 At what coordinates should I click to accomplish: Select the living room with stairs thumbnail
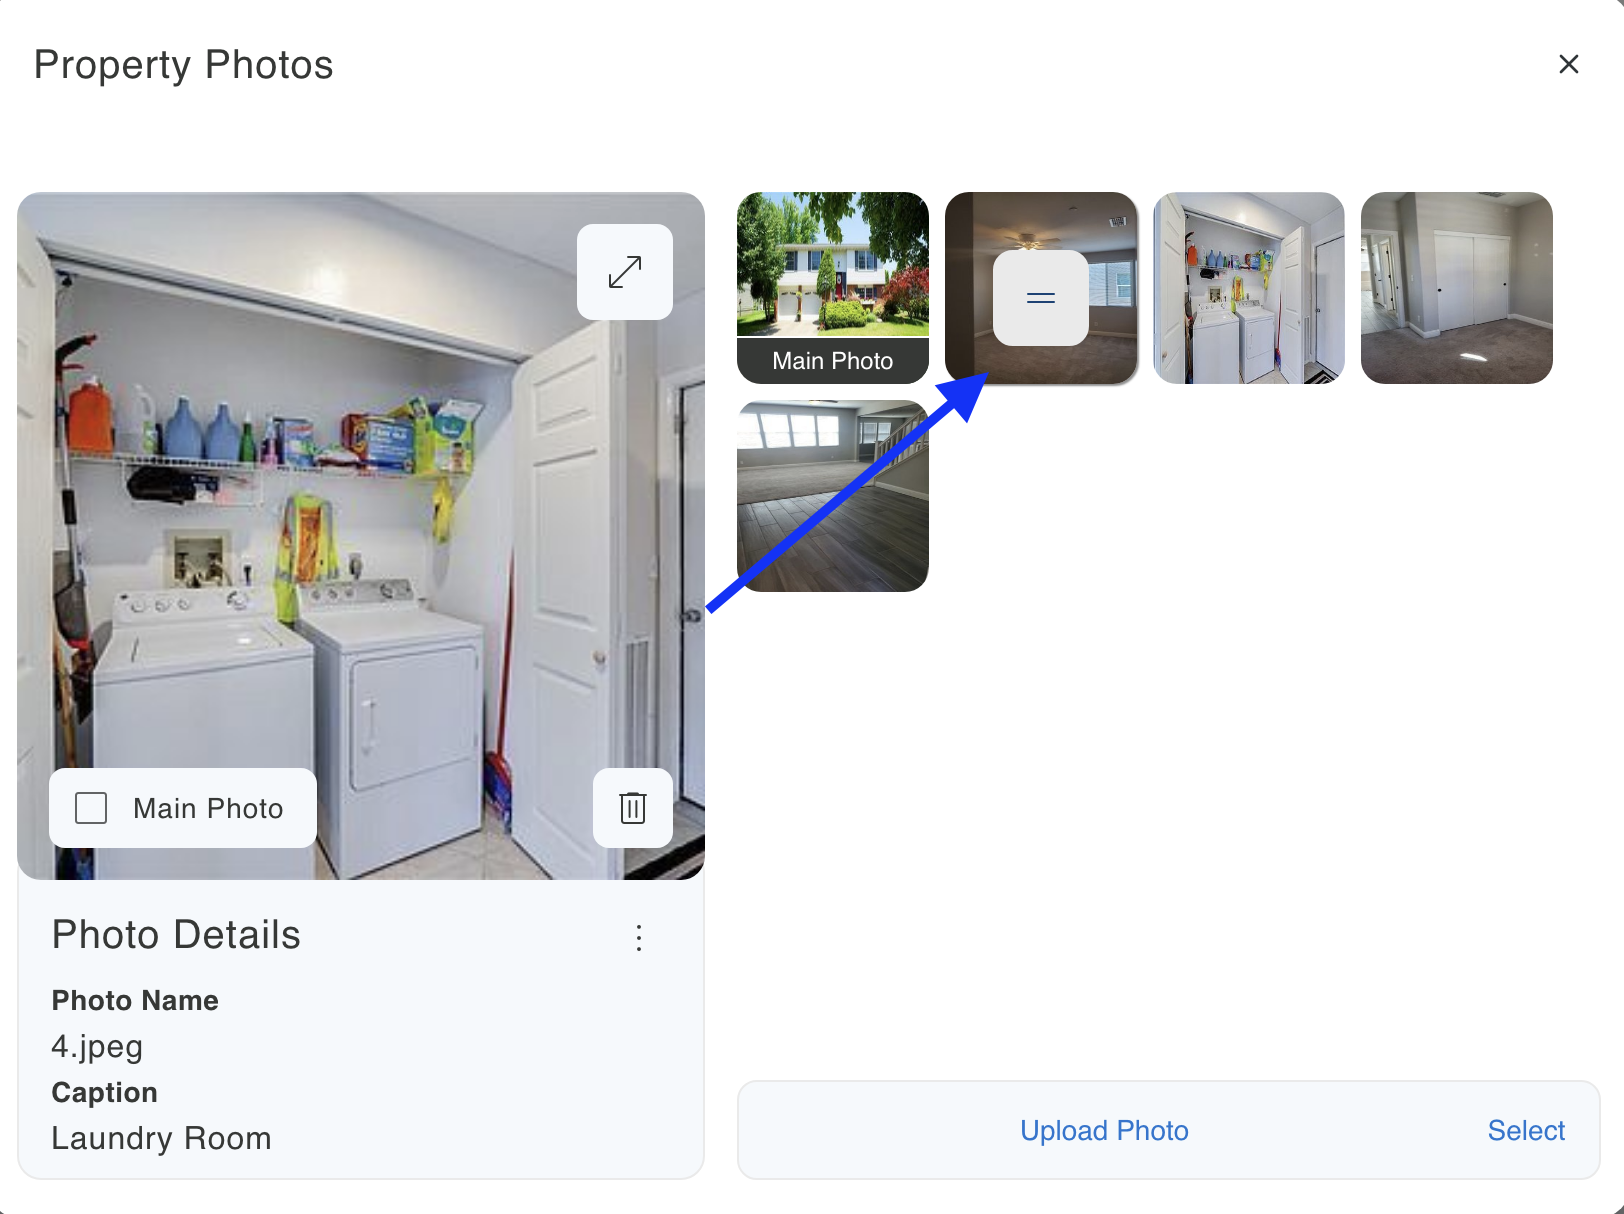click(x=833, y=496)
